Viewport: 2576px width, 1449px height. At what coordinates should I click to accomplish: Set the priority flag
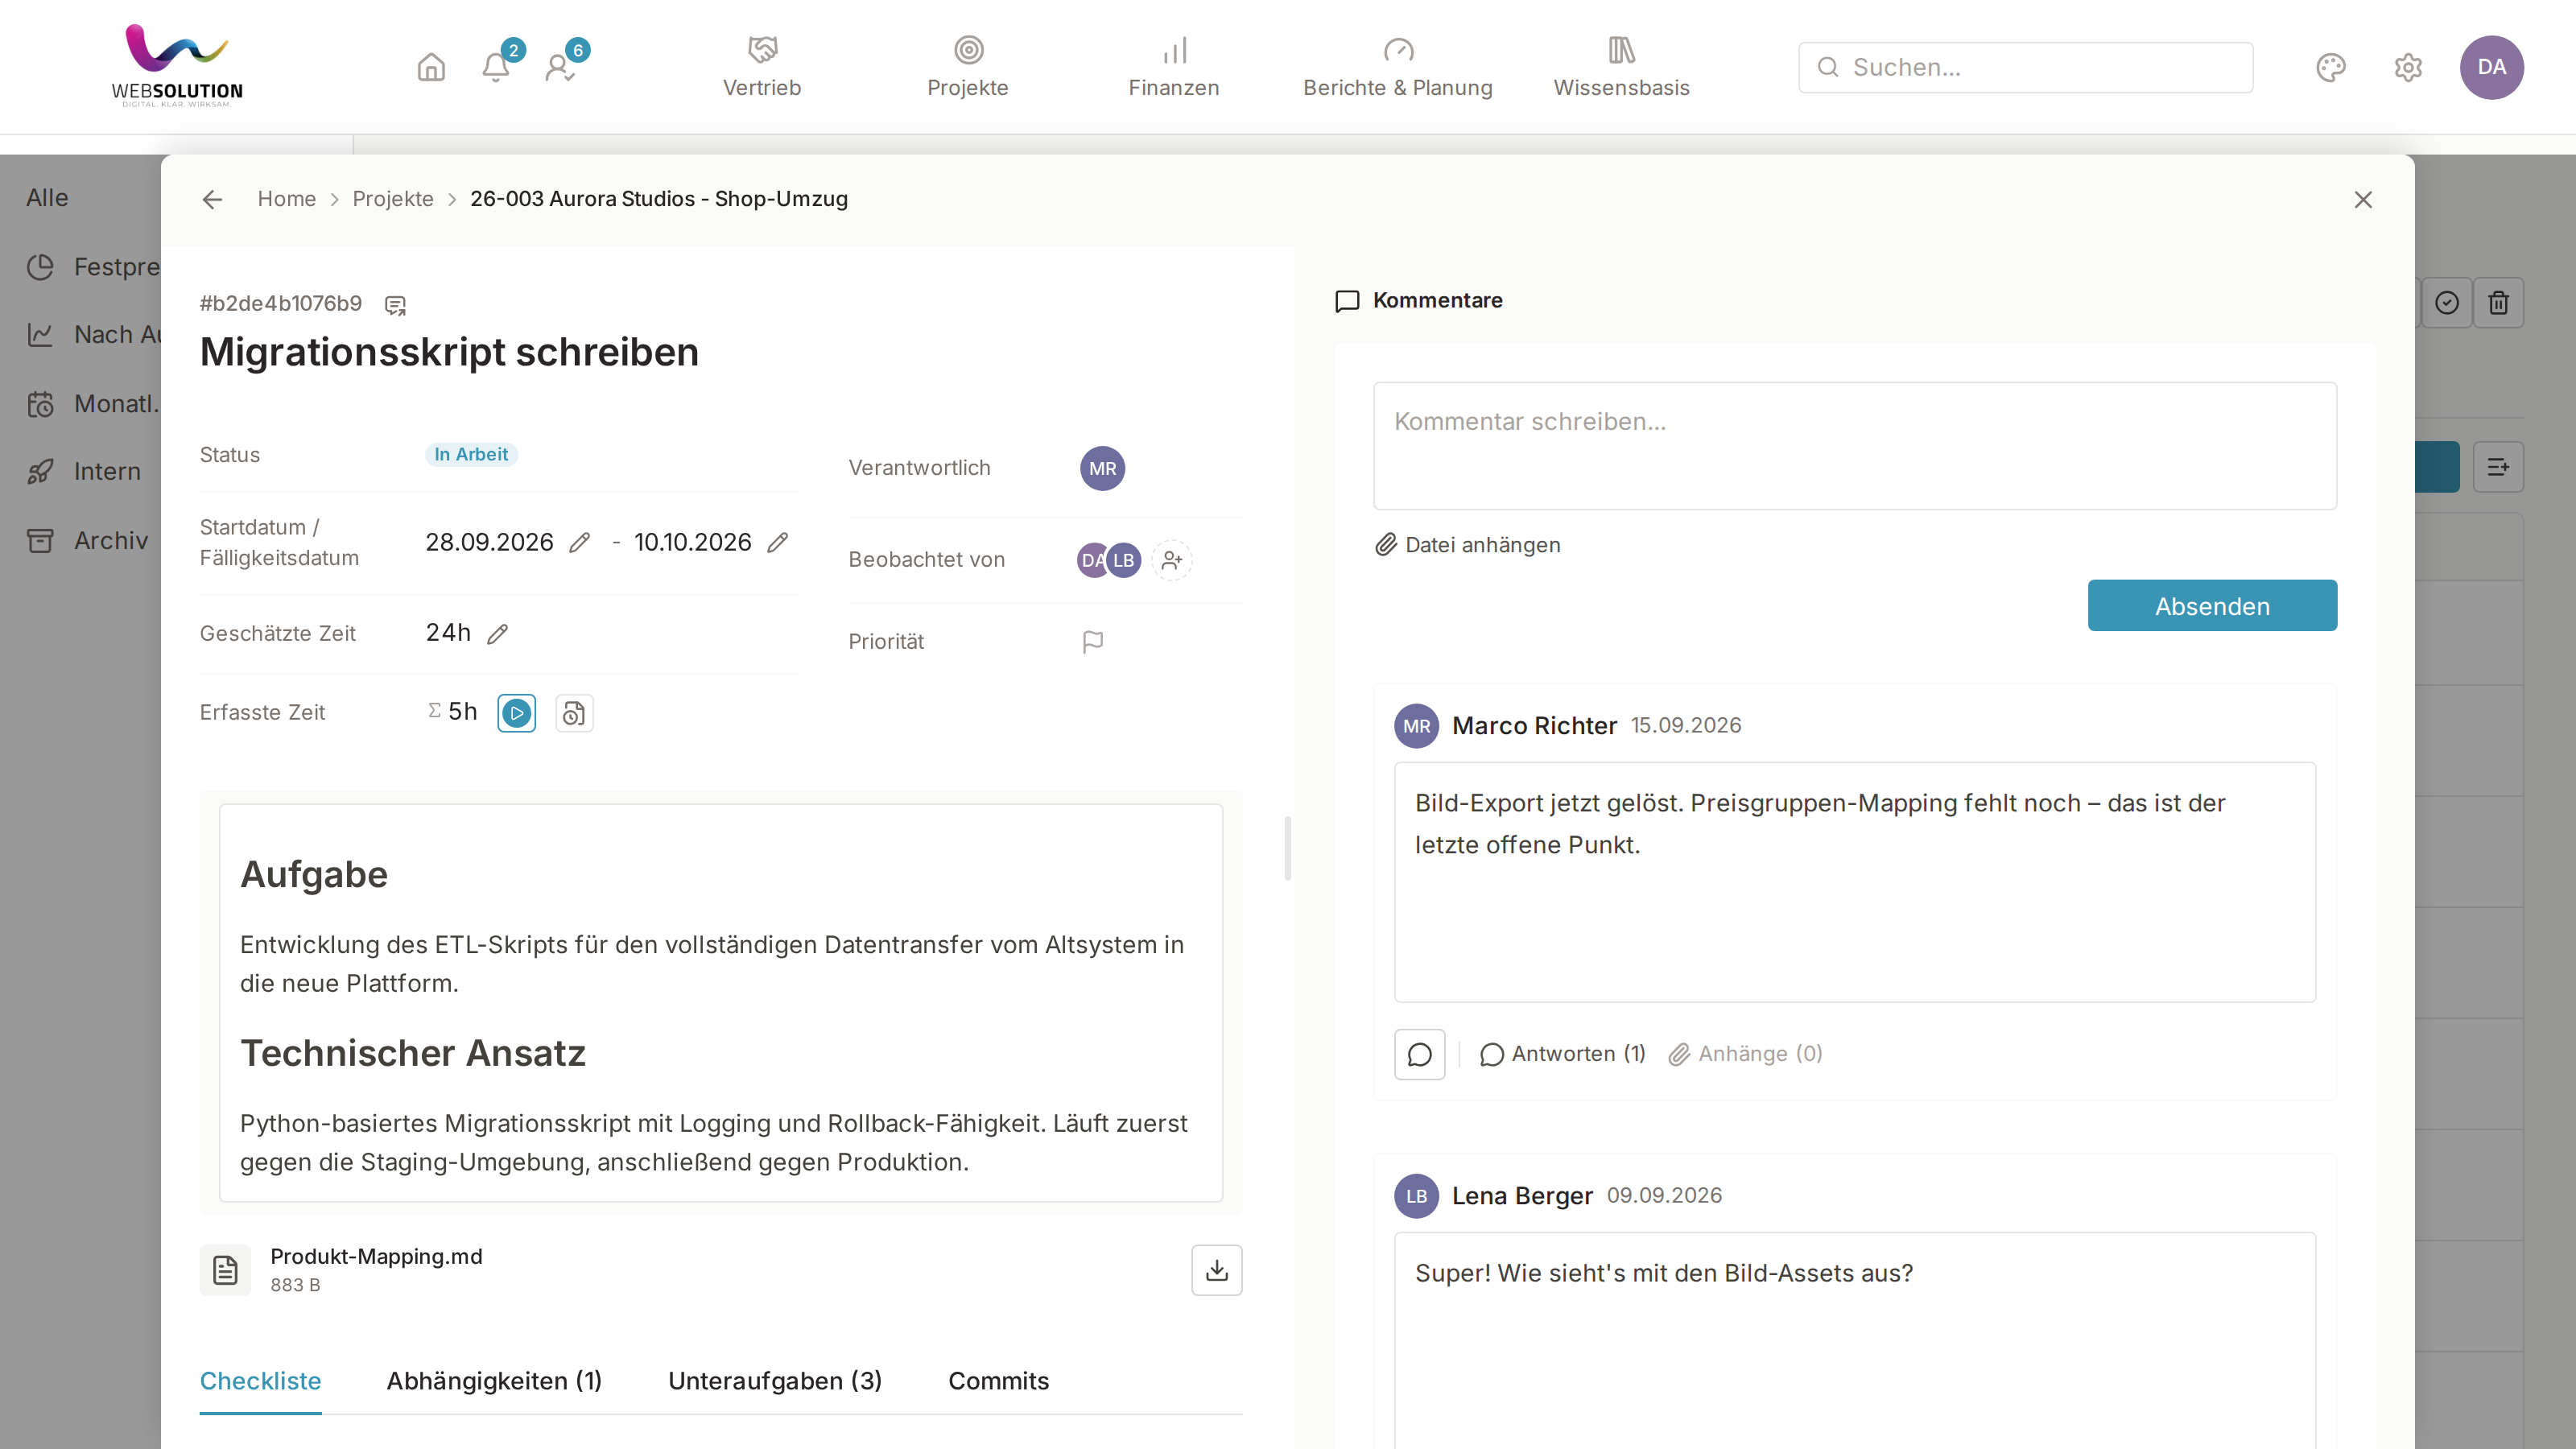click(x=1093, y=642)
